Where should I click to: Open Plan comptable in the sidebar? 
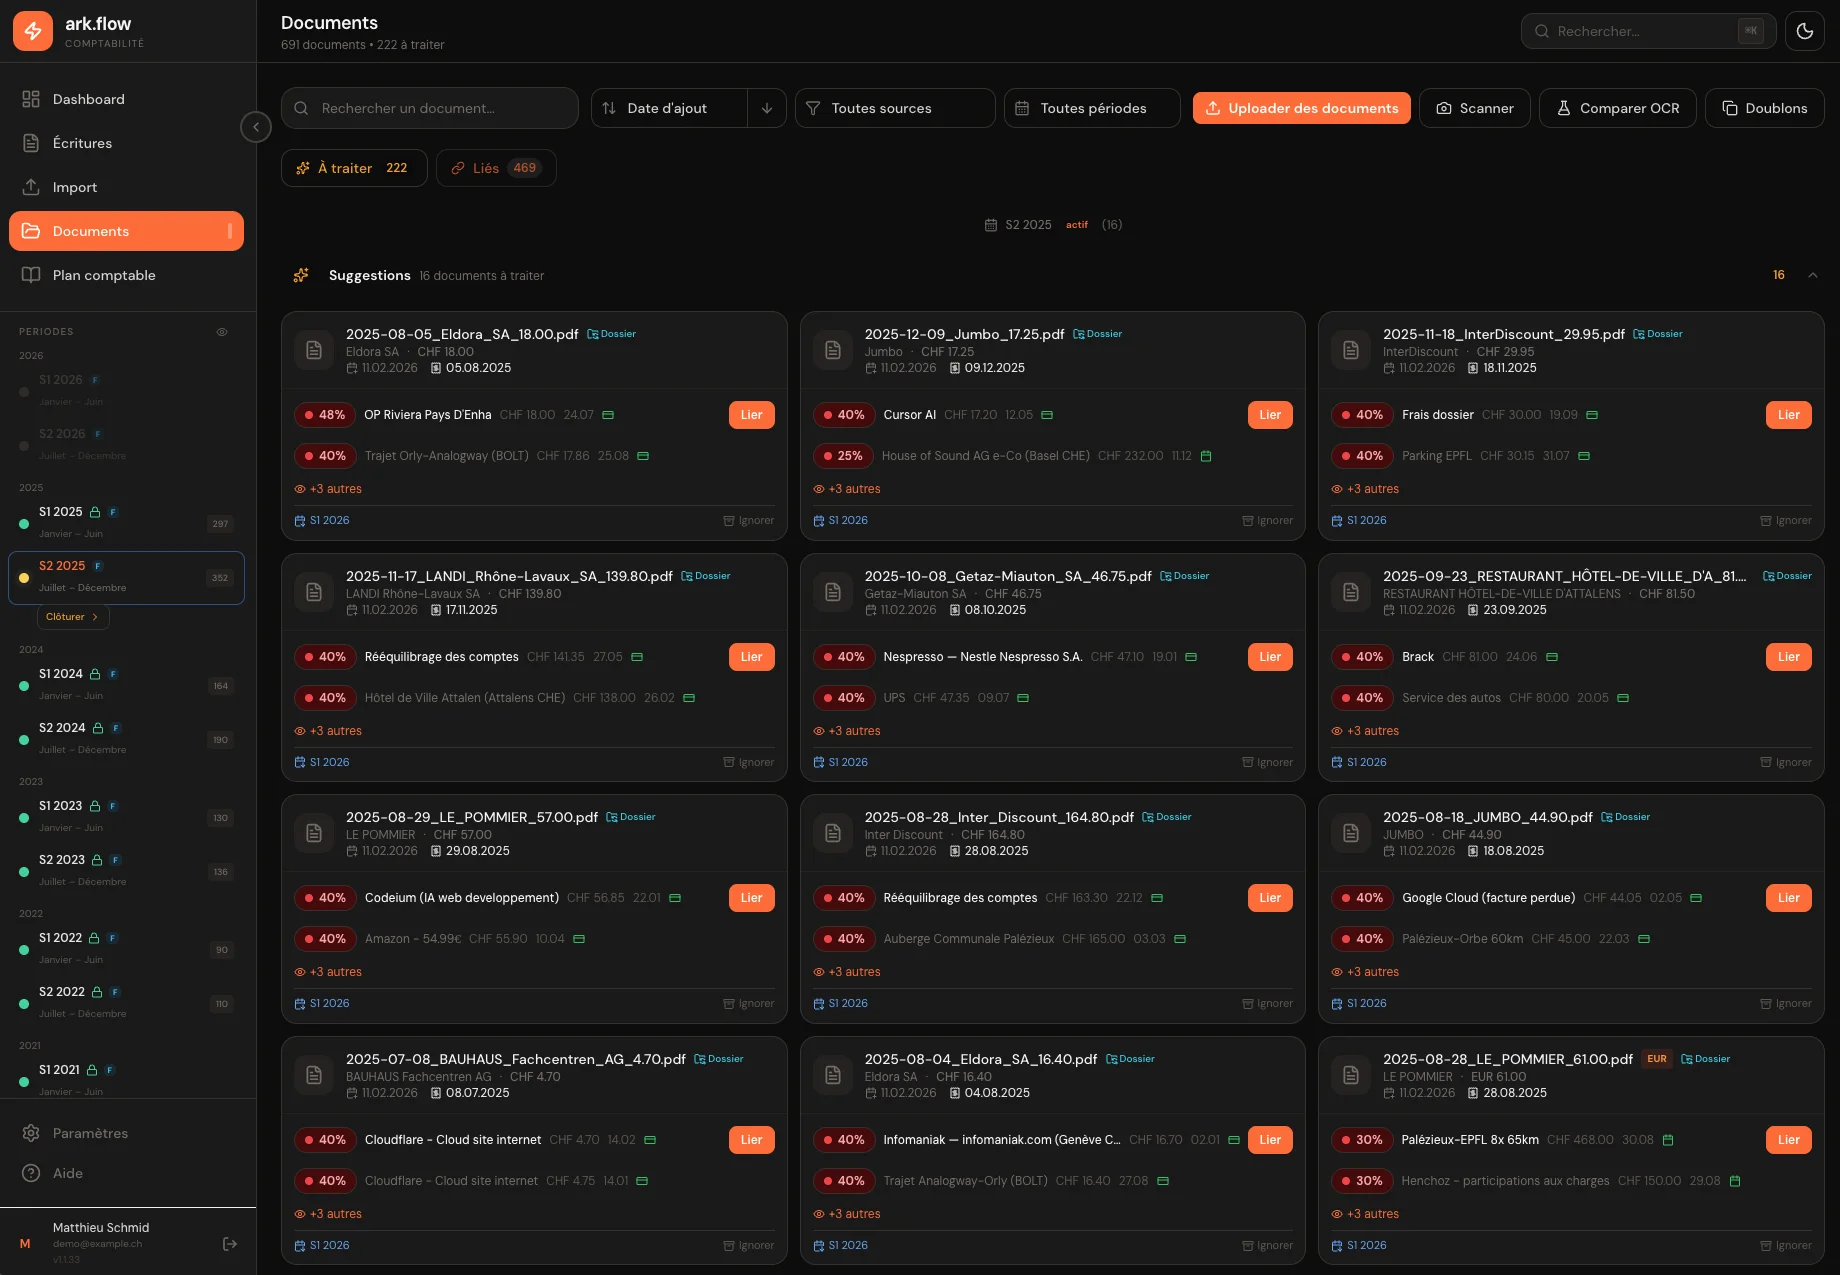click(x=104, y=275)
